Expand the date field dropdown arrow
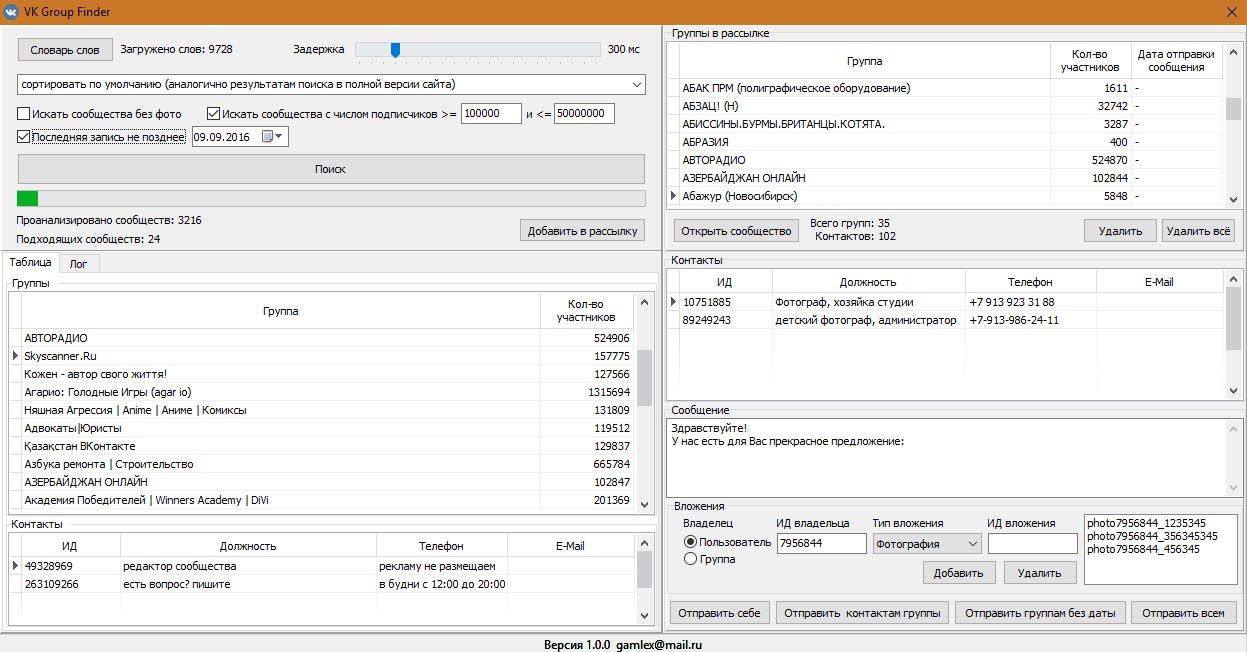Image resolution: width=1247 pixels, height=652 pixels. 279,137
